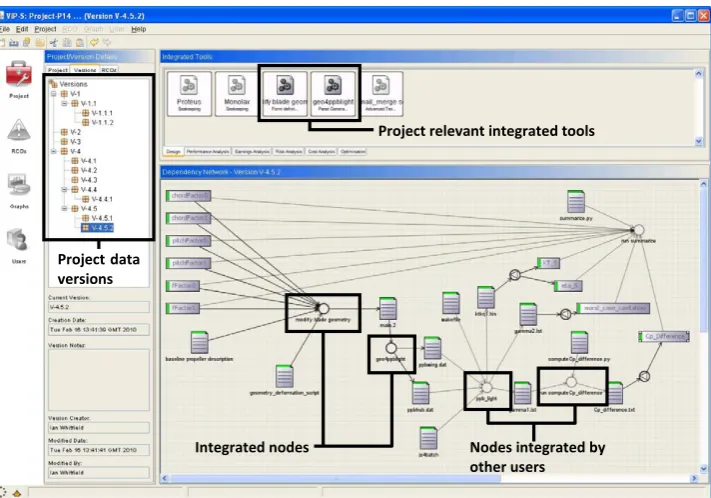Select the gamma2.lst file node

[528, 314]
